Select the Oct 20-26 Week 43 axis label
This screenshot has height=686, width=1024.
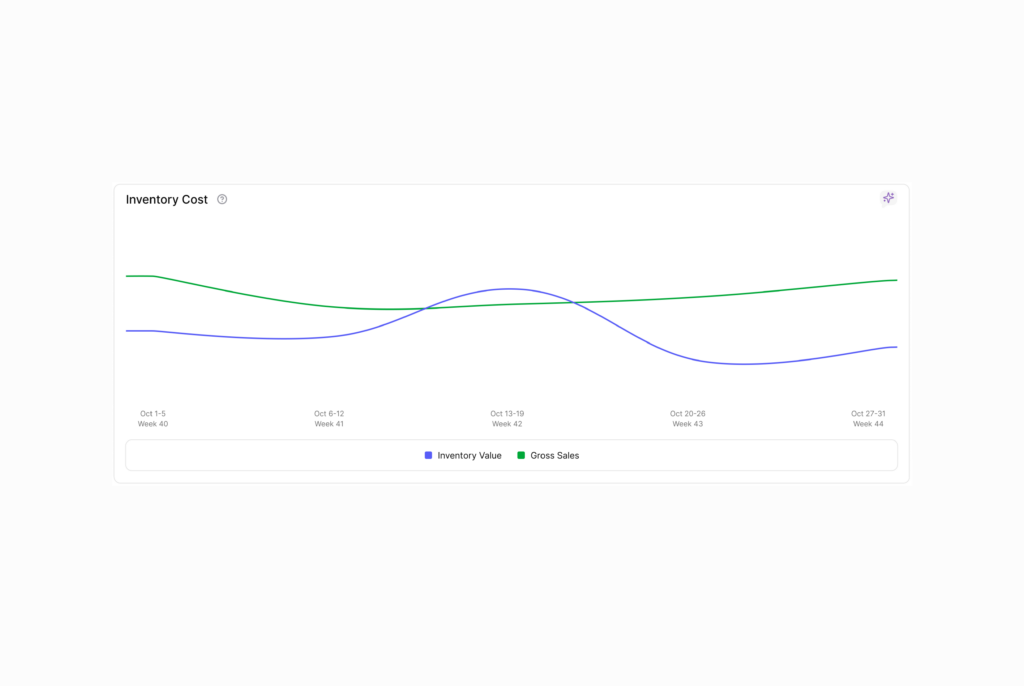pos(687,418)
